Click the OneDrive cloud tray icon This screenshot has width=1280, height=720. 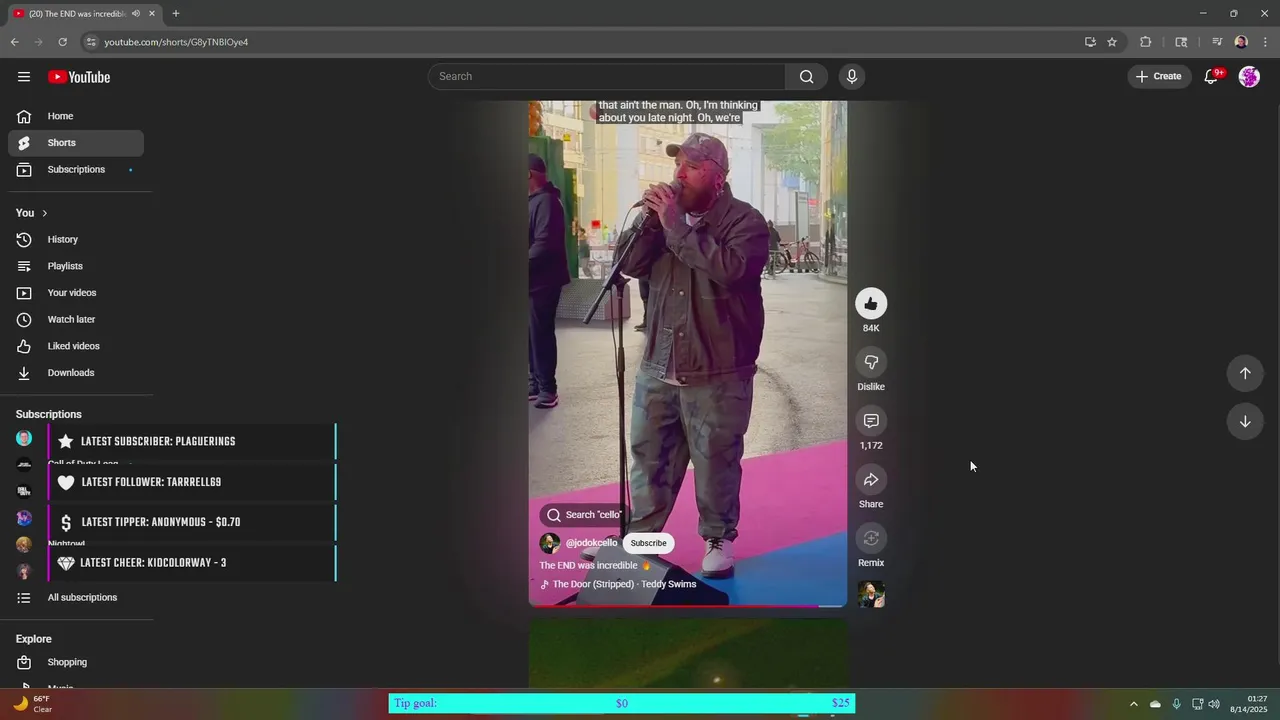point(1155,704)
